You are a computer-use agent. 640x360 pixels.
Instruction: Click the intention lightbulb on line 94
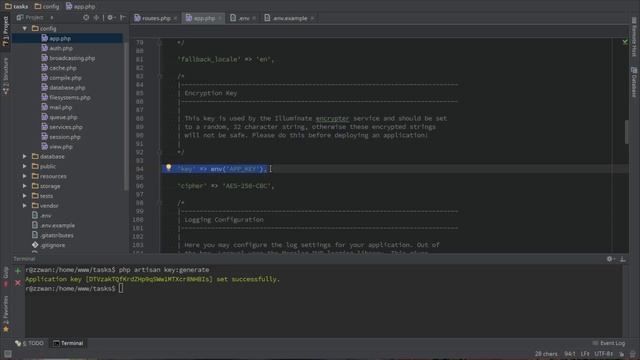point(168,168)
